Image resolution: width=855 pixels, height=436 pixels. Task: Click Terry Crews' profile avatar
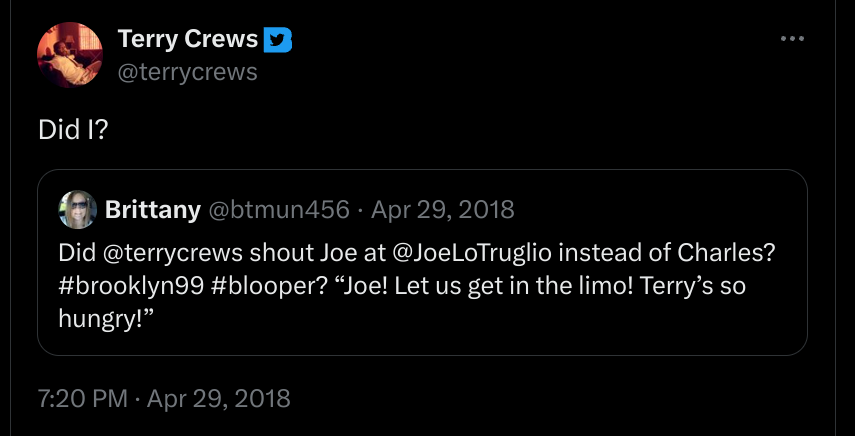coord(70,55)
